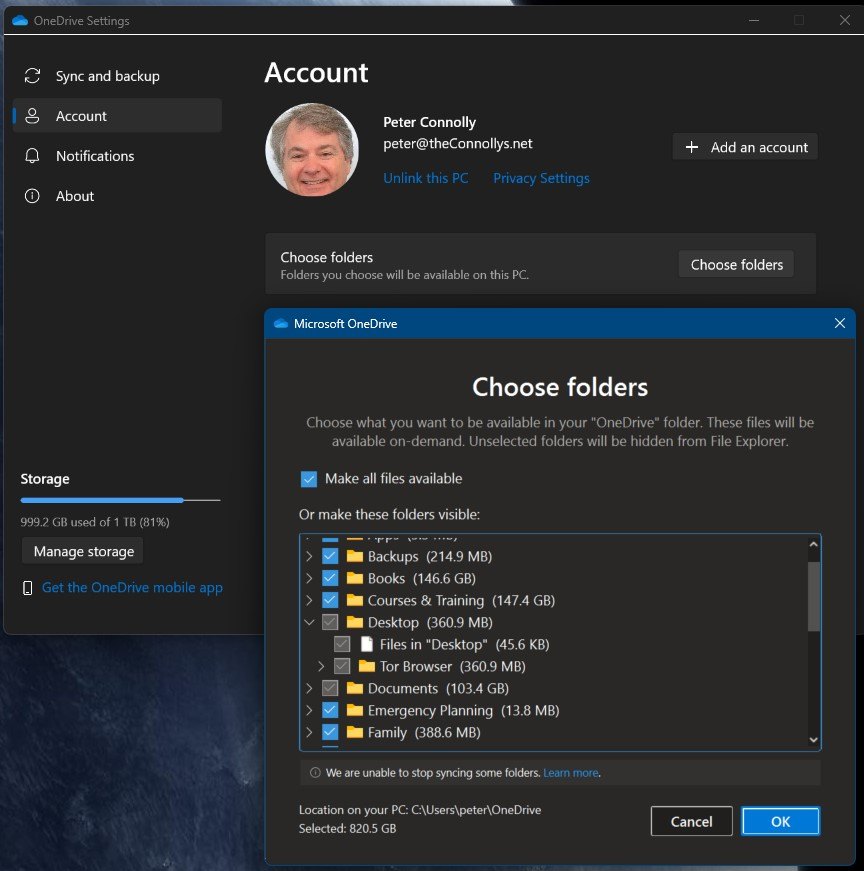Select the Account sidebar item
This screenshot has width=864, height=871.
click(117, 116)
